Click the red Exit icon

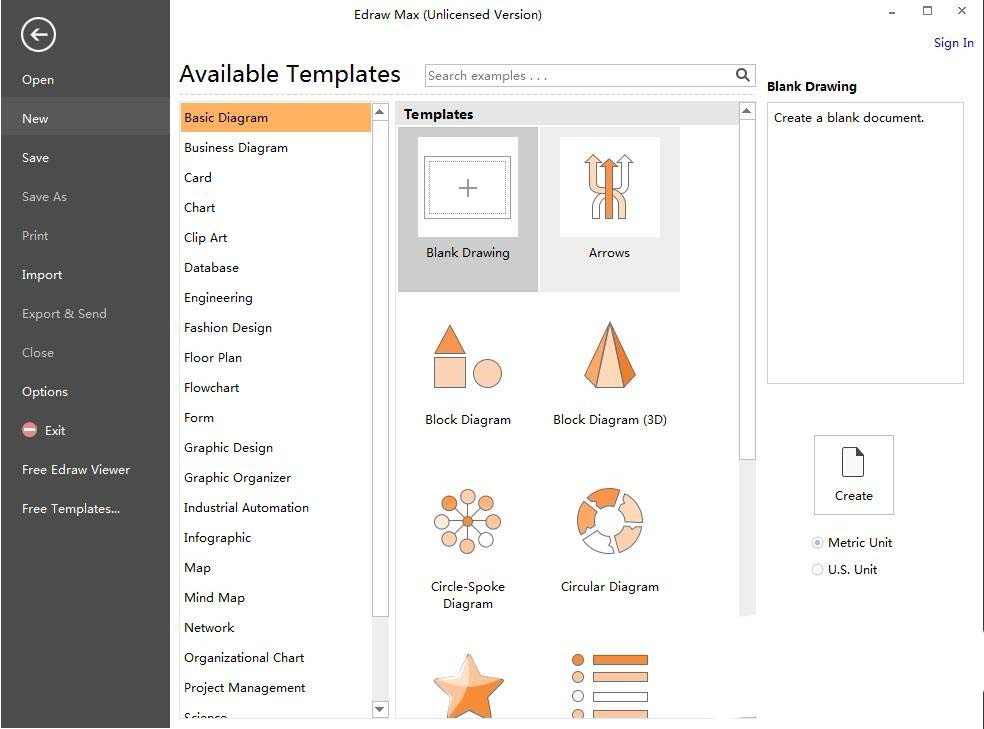tap(29, 430)
